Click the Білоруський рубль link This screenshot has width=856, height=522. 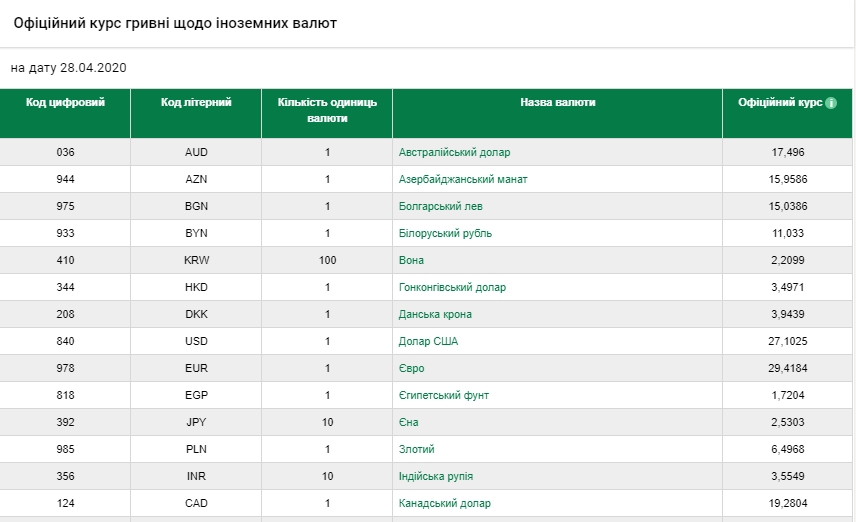coord(445,233)
